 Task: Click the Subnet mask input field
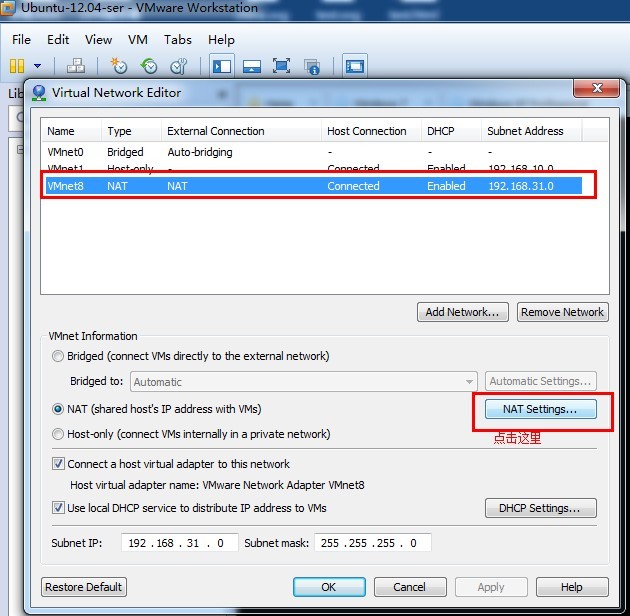coord(372,543)
